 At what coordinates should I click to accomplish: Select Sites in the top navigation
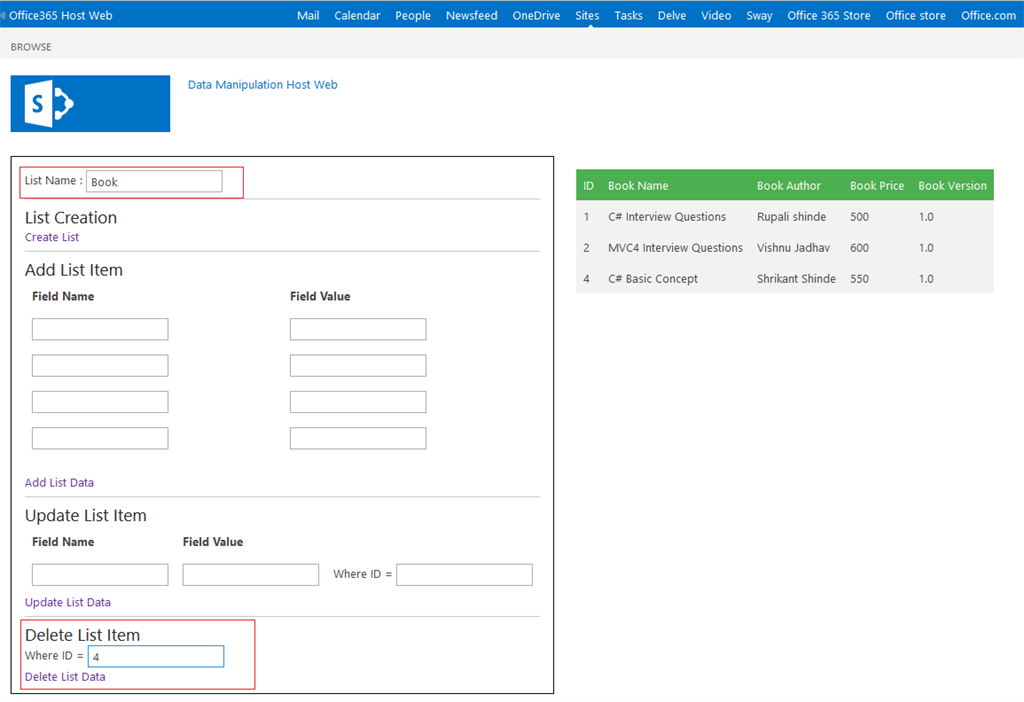pos(586,15)
